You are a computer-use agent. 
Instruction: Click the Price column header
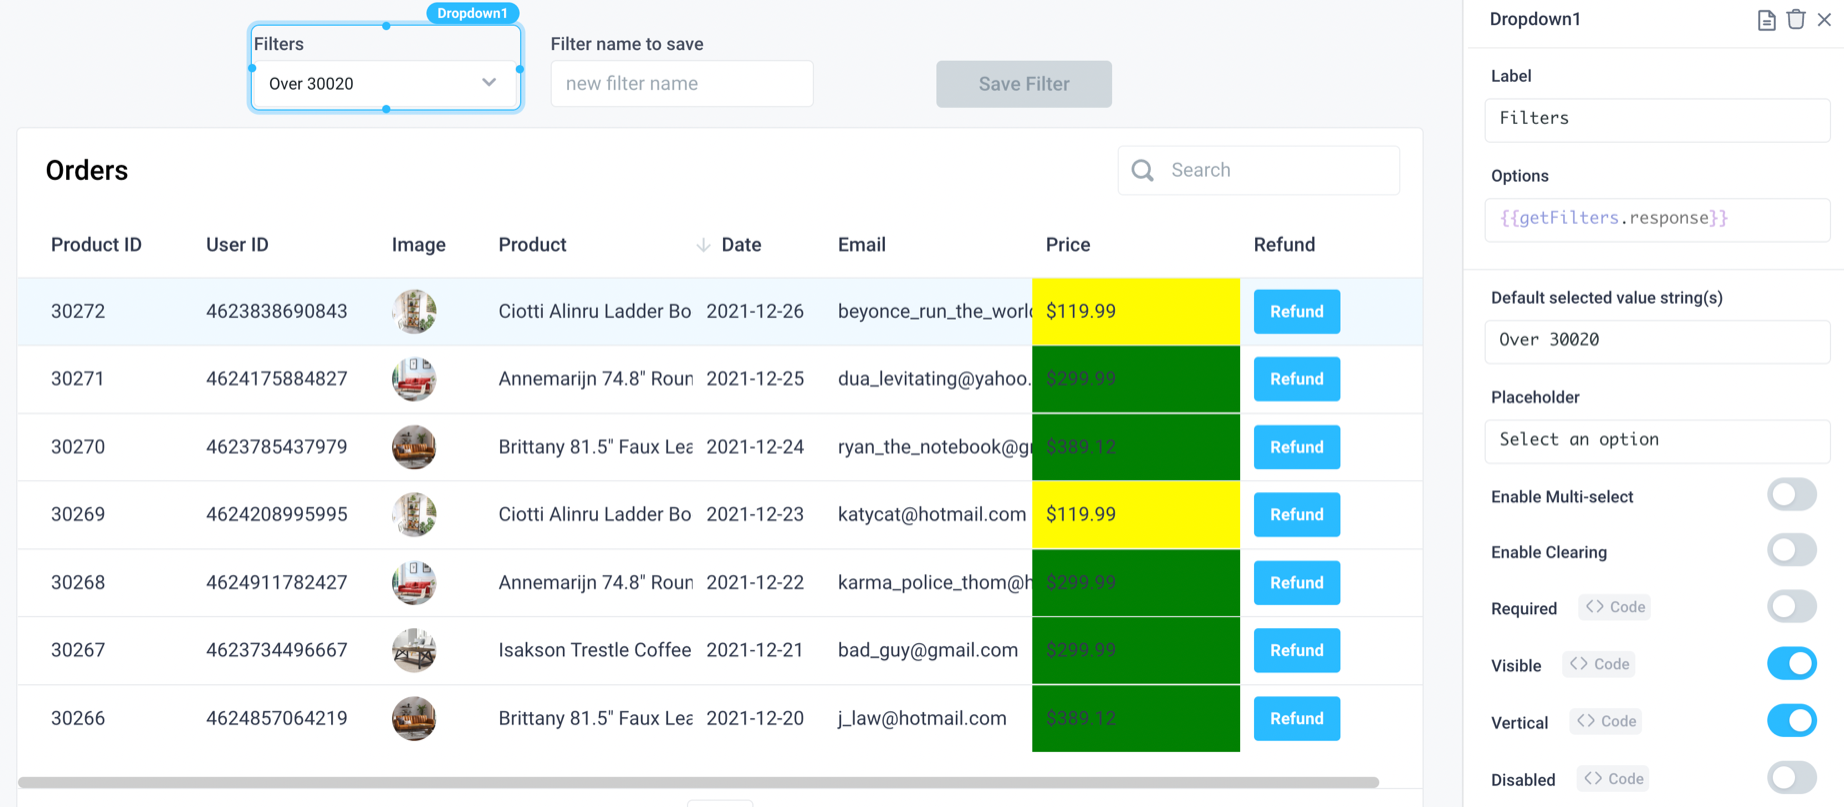[x=1067, y=245]
